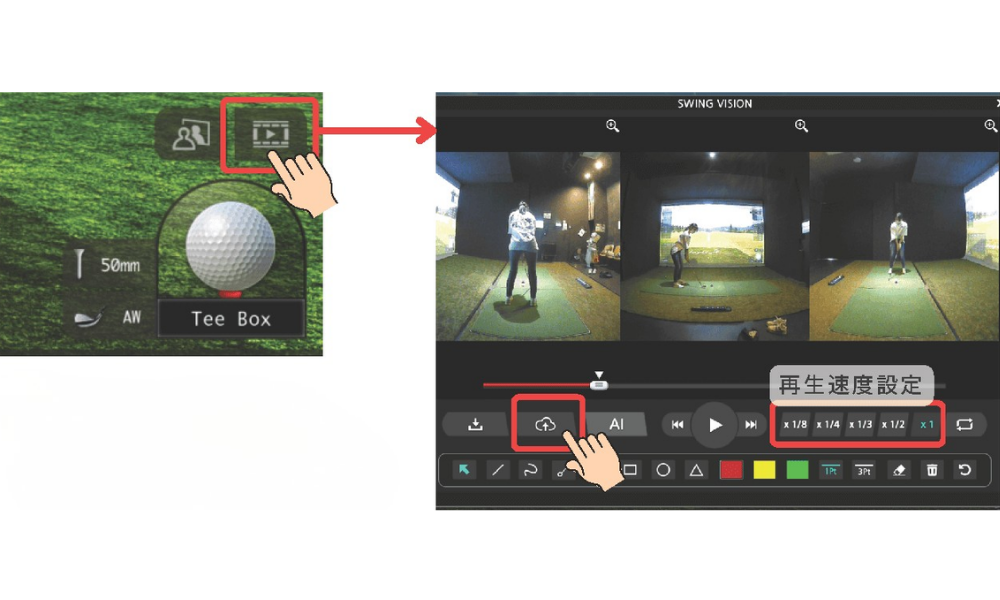Open the players profile icon

(191, 135)
